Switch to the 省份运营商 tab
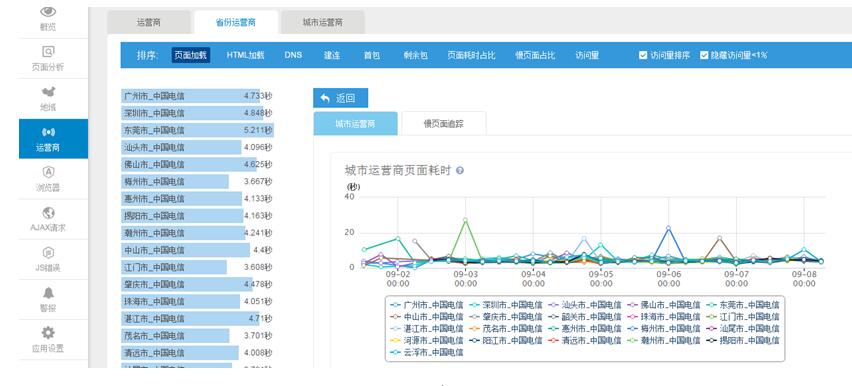The width and height of the screenshot is (852, 386). click(236, 23)
